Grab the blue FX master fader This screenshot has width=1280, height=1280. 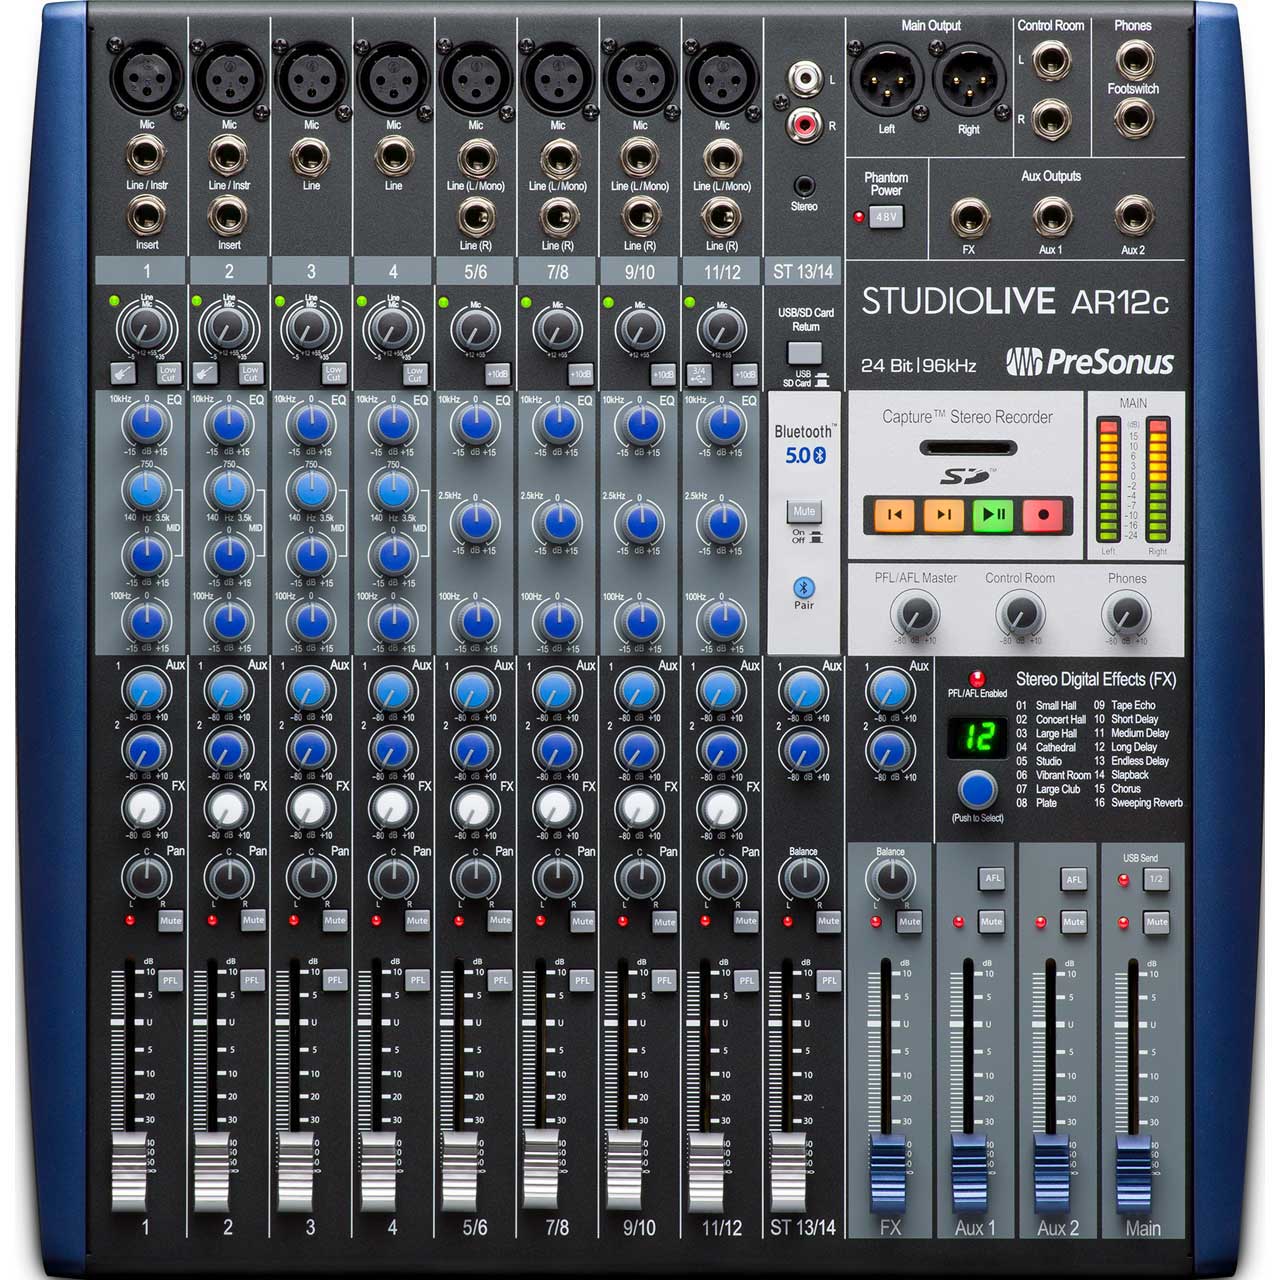pos(887,1174)
